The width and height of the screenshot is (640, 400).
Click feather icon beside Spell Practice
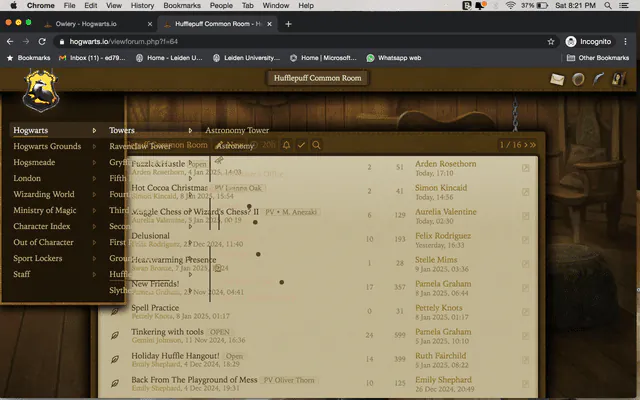point(115,311)
